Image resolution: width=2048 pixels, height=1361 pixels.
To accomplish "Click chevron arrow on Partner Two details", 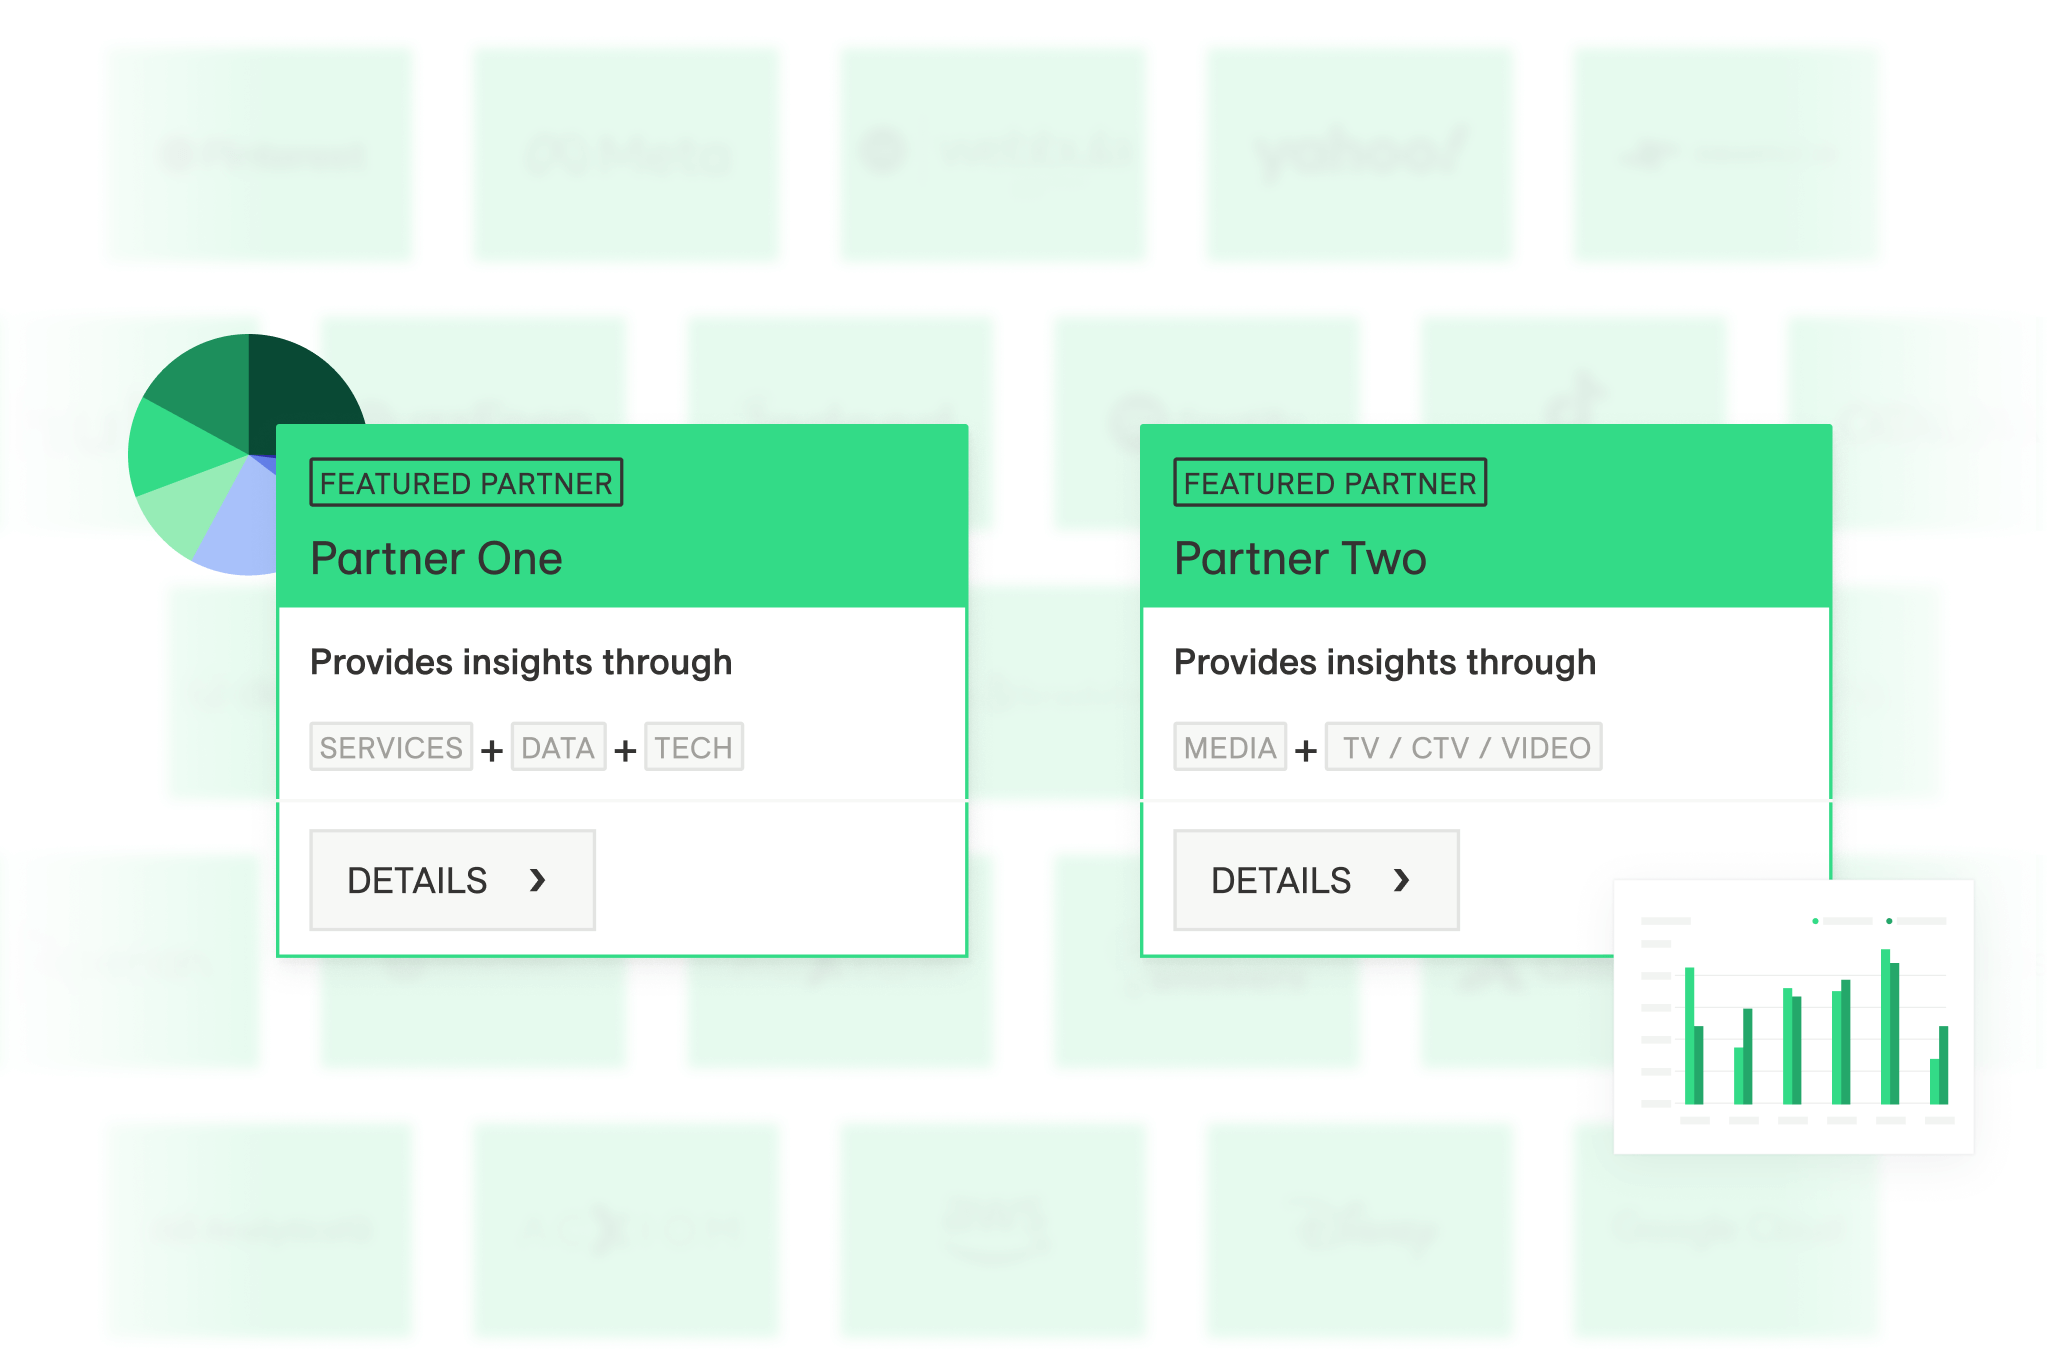I will click(x=1402, y=880).
